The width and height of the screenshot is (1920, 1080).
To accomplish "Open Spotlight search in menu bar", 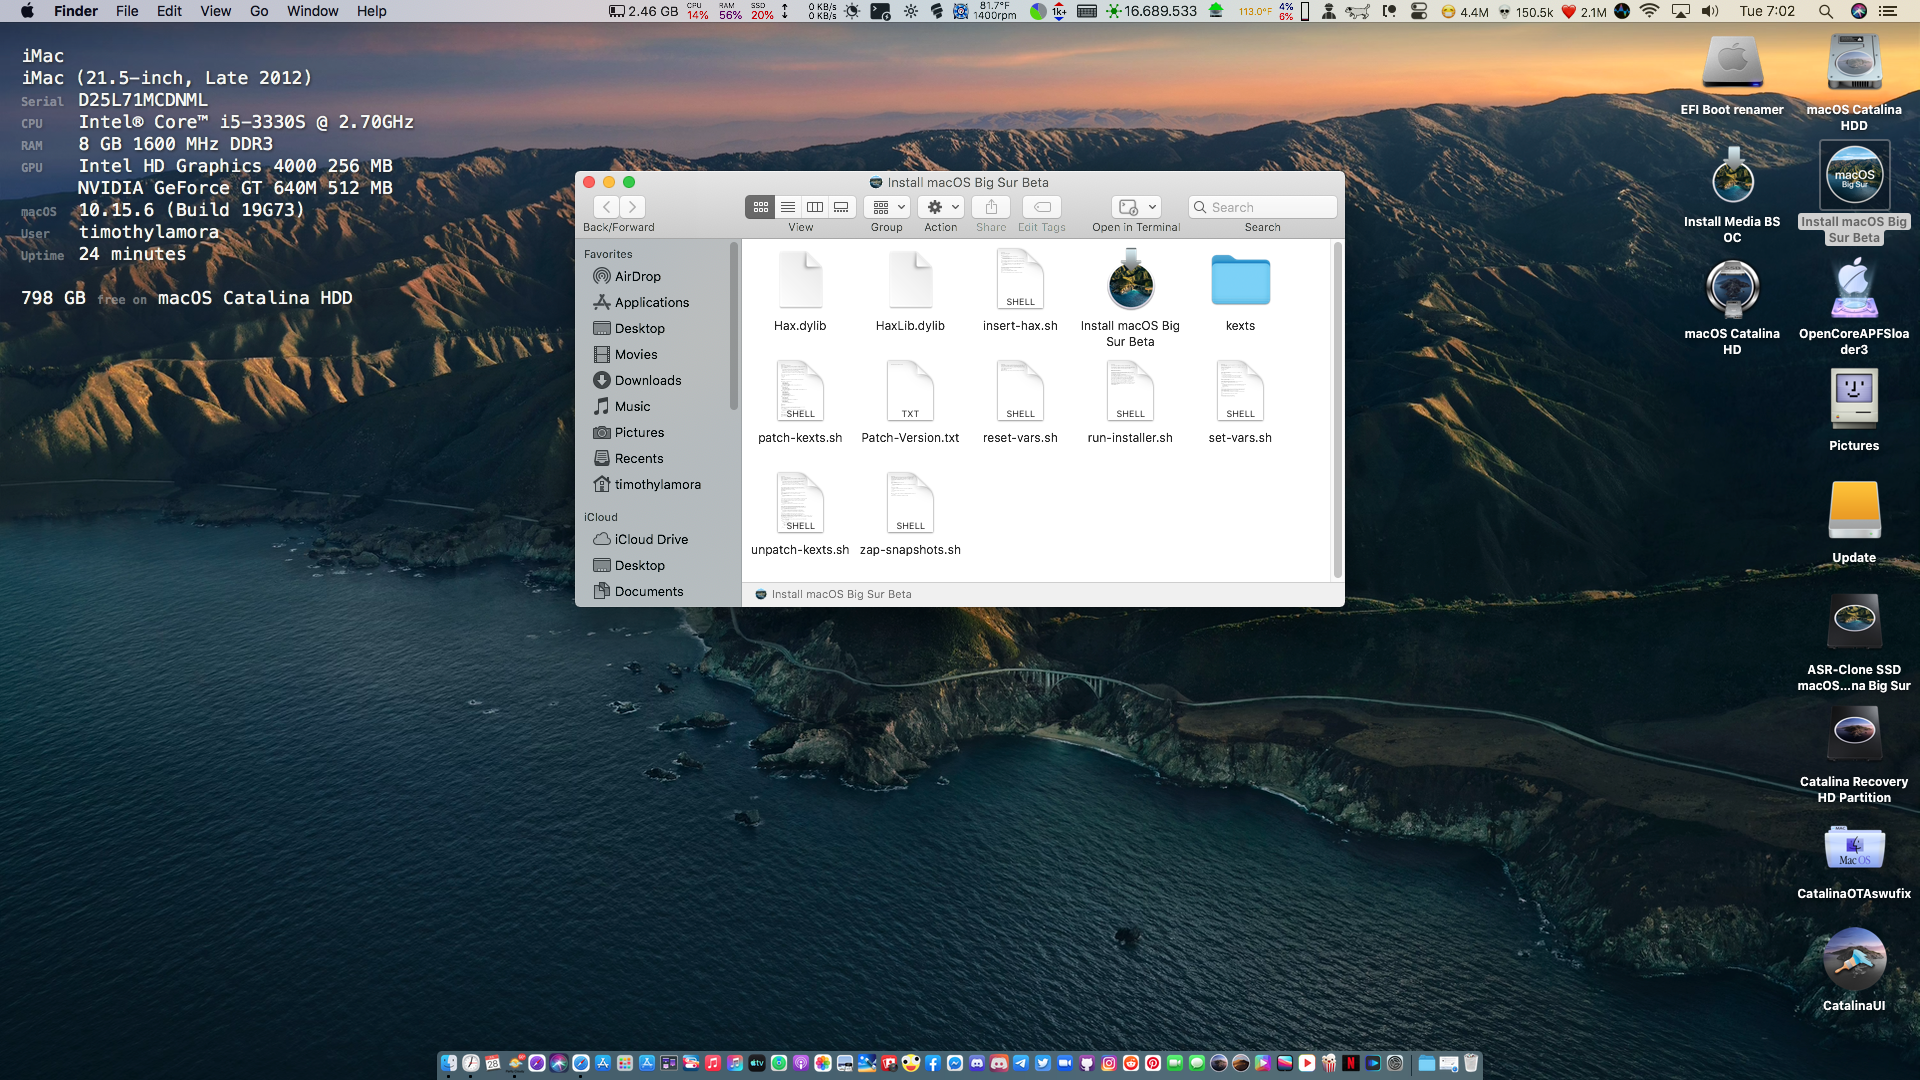I will tap(1825, 11).
